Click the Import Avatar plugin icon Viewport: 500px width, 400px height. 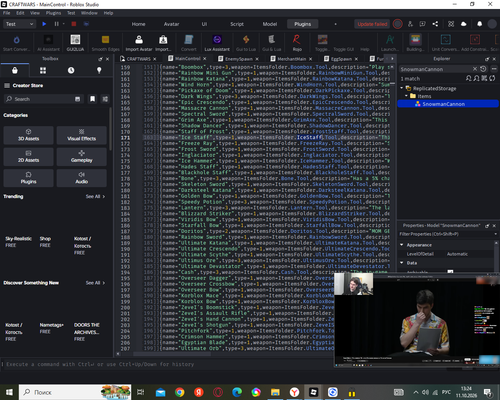139,43
